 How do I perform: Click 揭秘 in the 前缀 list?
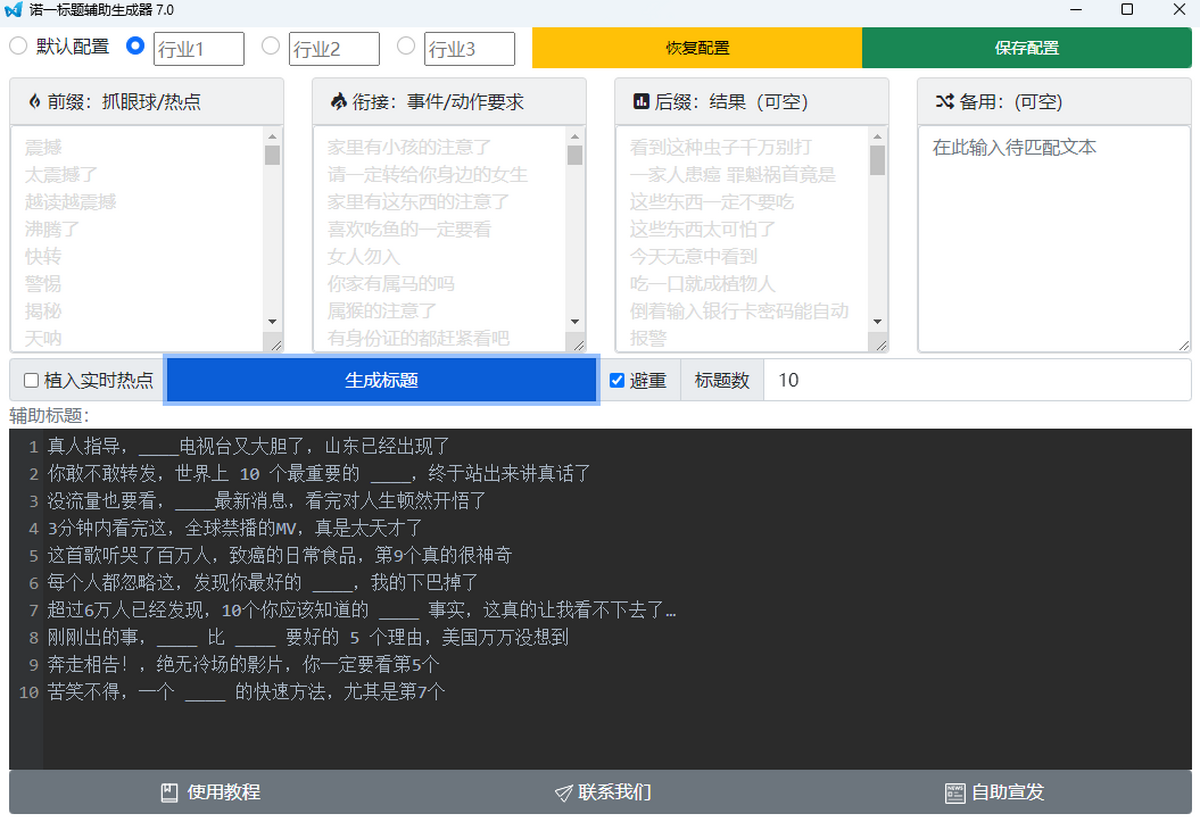point(43,311)
